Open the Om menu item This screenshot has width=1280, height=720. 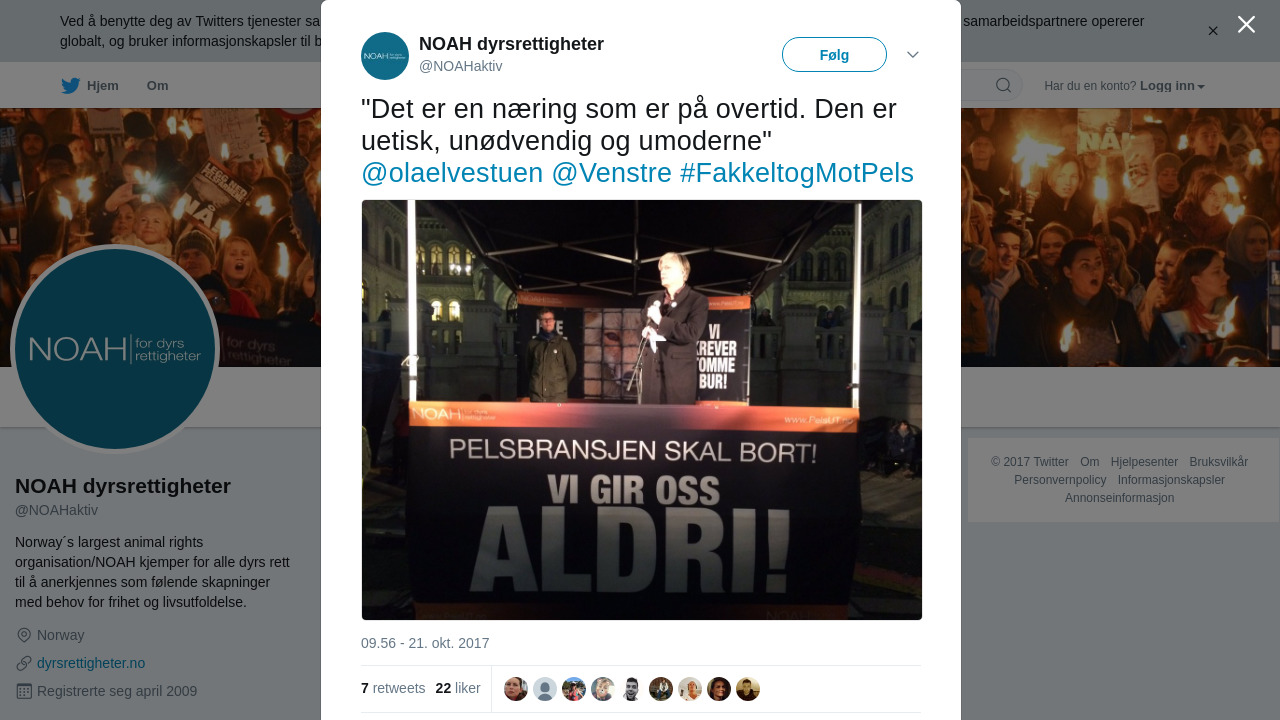click(158, 86)
